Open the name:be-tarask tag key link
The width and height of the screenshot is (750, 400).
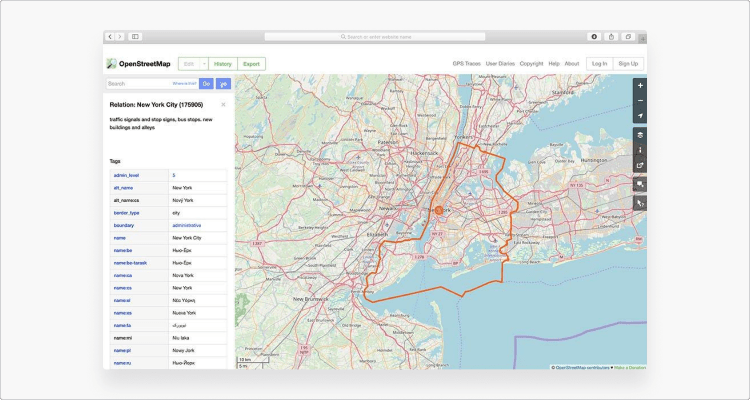130,263
